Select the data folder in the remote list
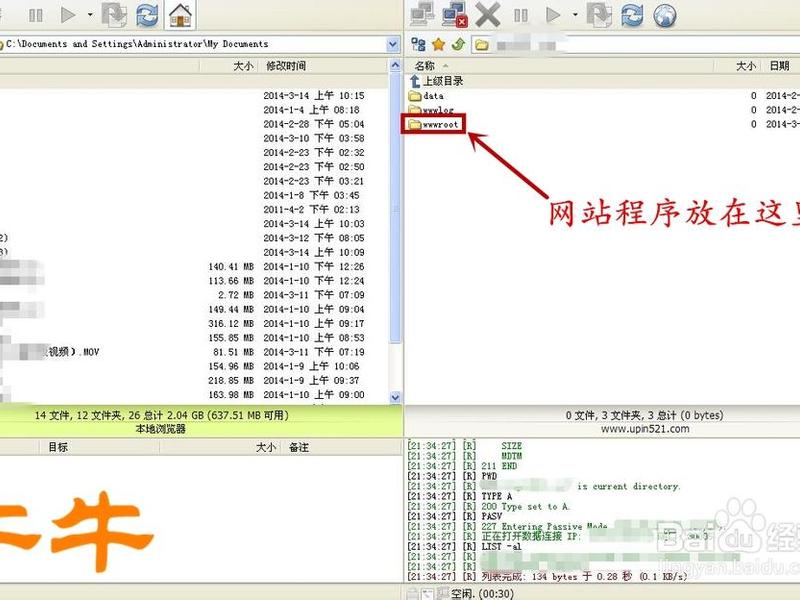The width and height of the screenshot is (800, 600). click(x=427, y=96)
